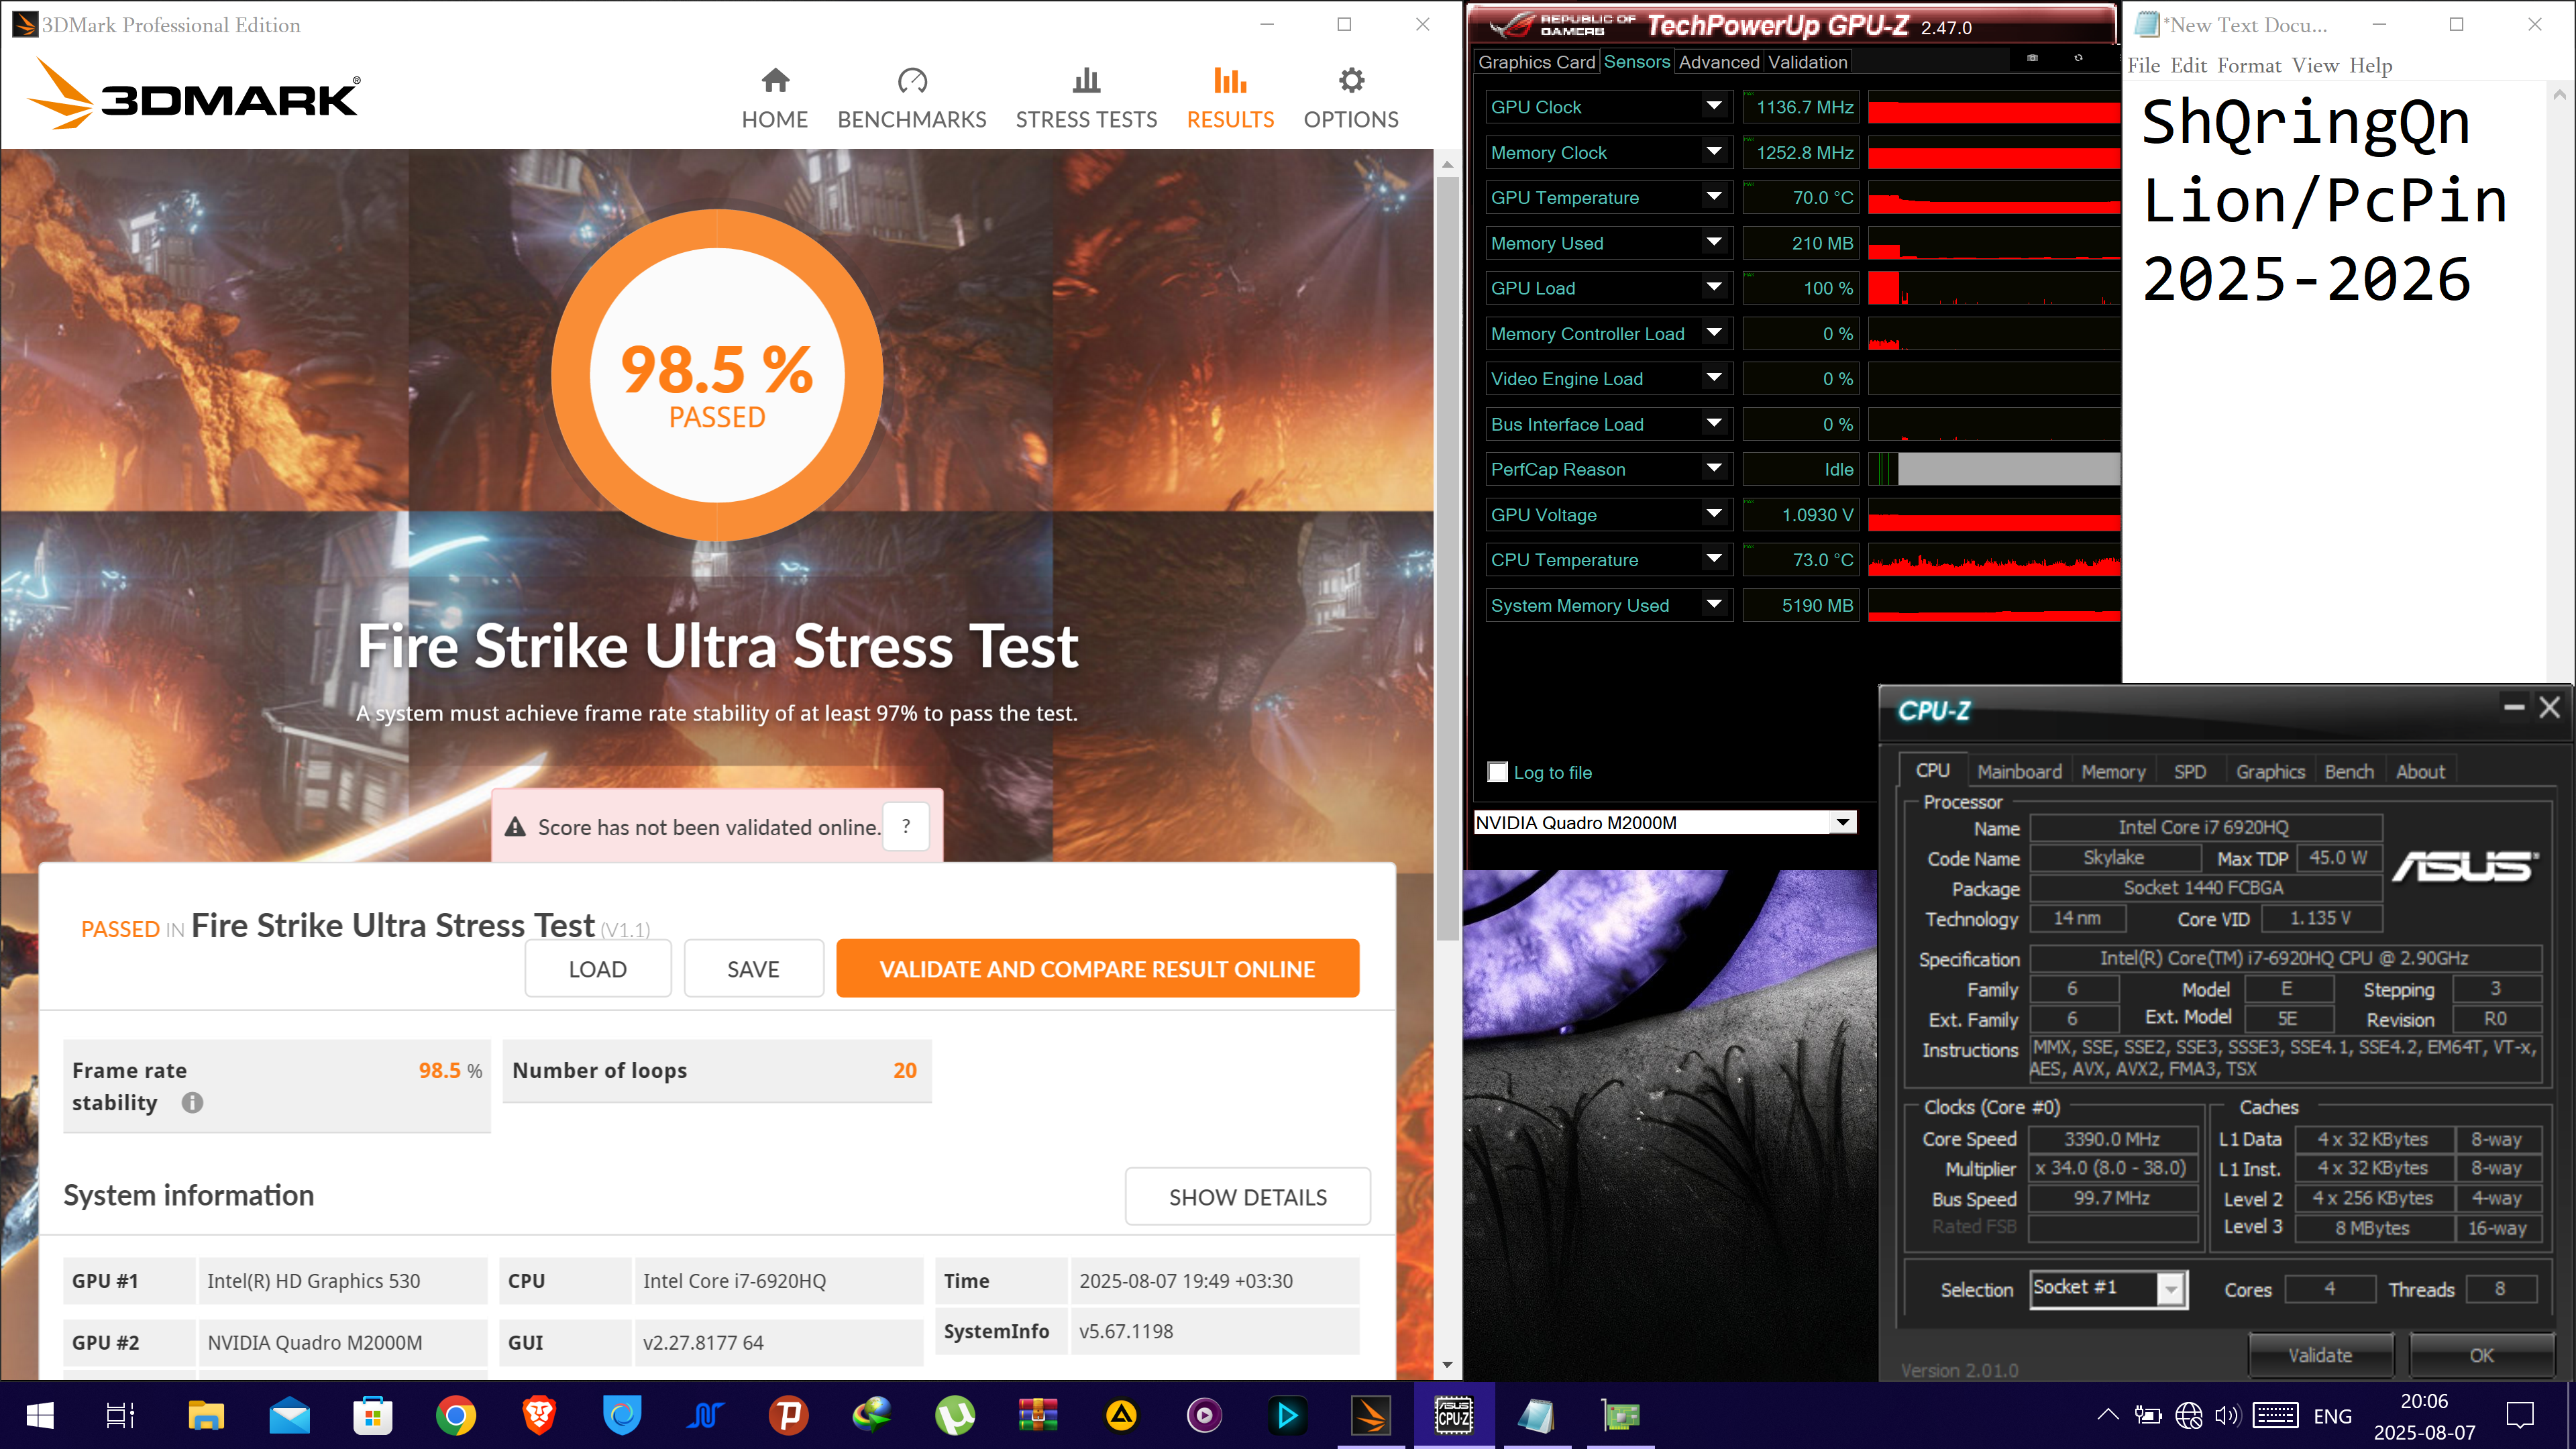Screen dimensions: 2576x1449
Task: Open uTorrent from taskbar
Action: click(955, 1415)
